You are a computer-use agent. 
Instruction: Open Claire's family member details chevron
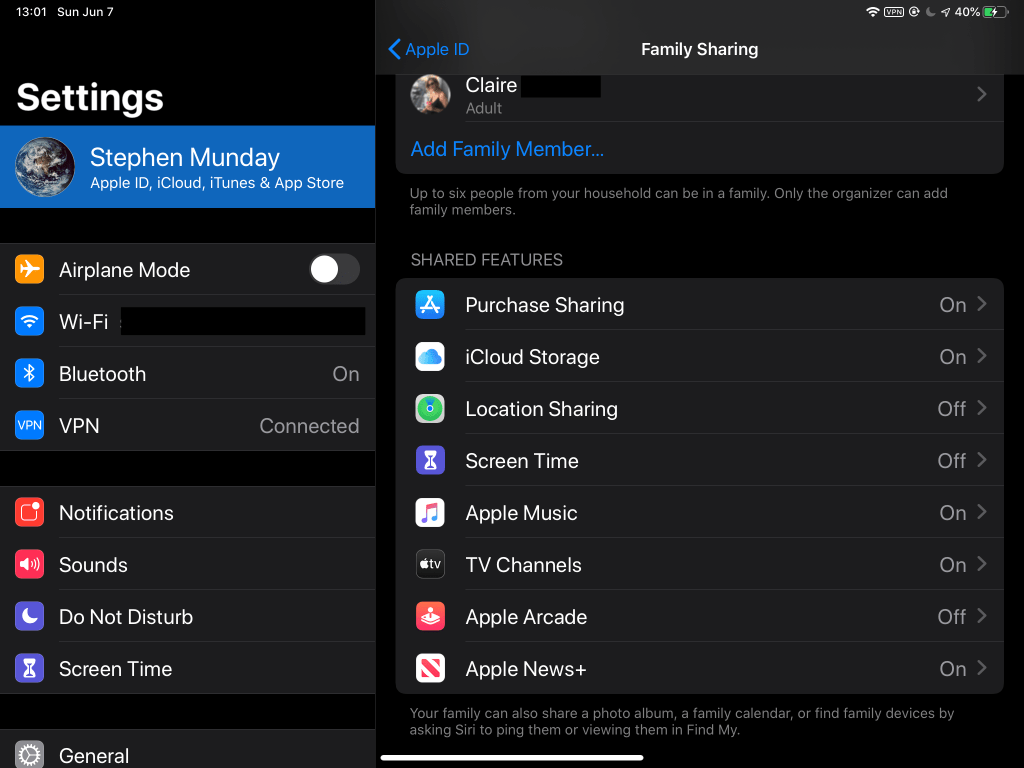pyautogui.click(x=982, y=94)
